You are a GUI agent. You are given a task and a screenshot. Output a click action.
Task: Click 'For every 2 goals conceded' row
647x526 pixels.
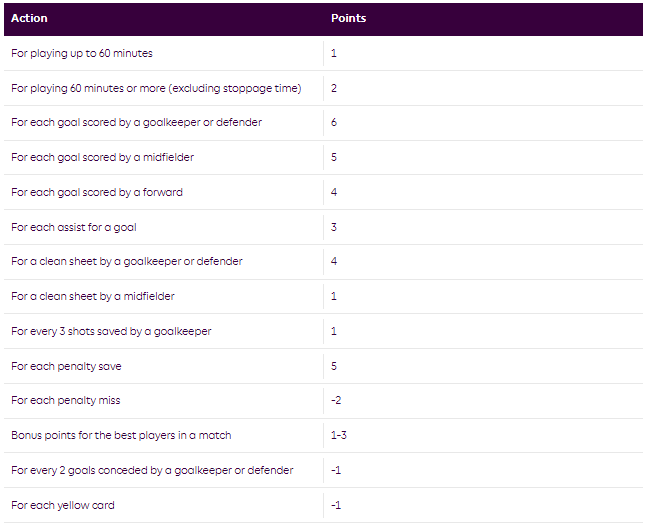point(152,470)
